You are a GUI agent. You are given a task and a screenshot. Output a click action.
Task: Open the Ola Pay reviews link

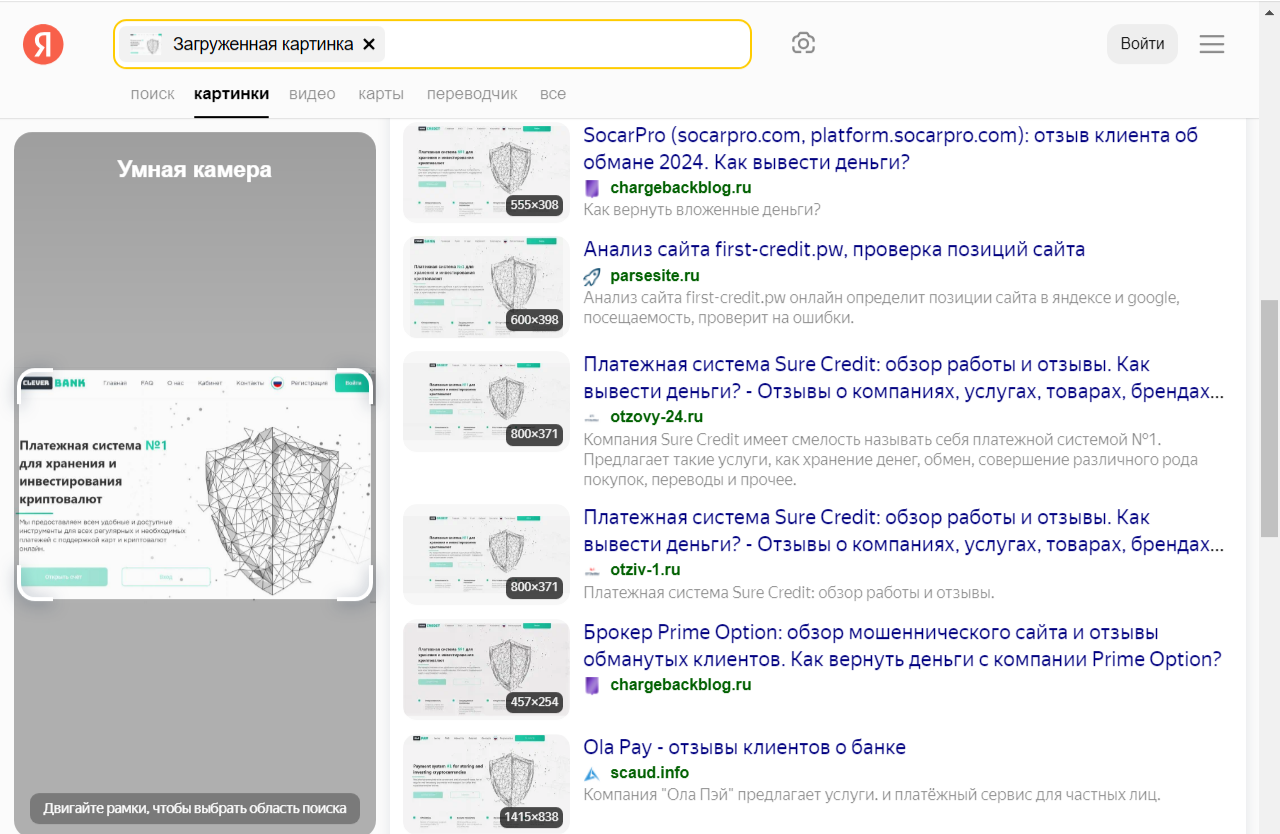744,747
